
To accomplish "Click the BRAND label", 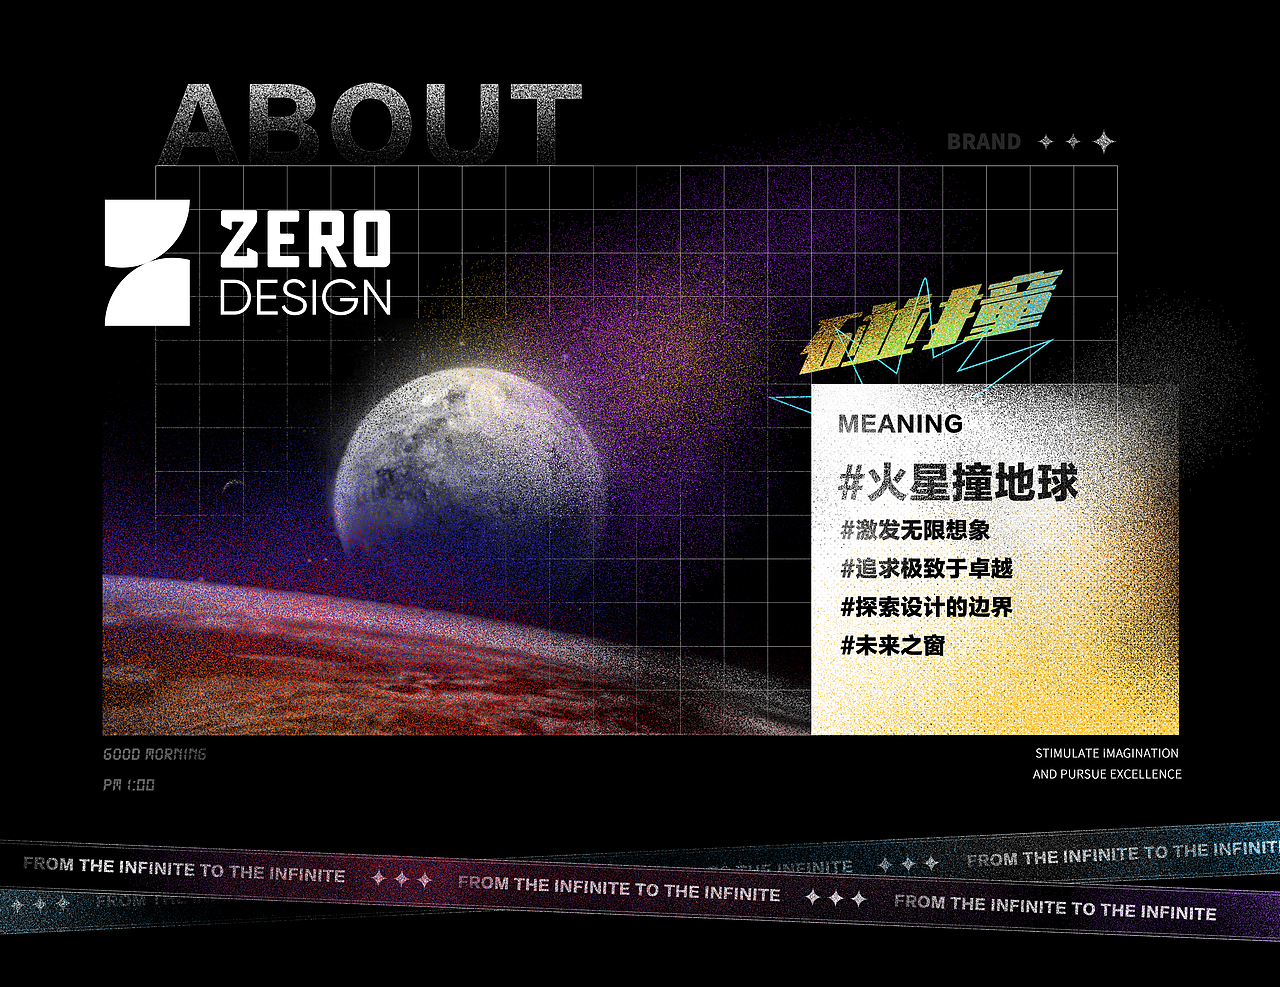I will pyautogui.click(x=984, y=142).
